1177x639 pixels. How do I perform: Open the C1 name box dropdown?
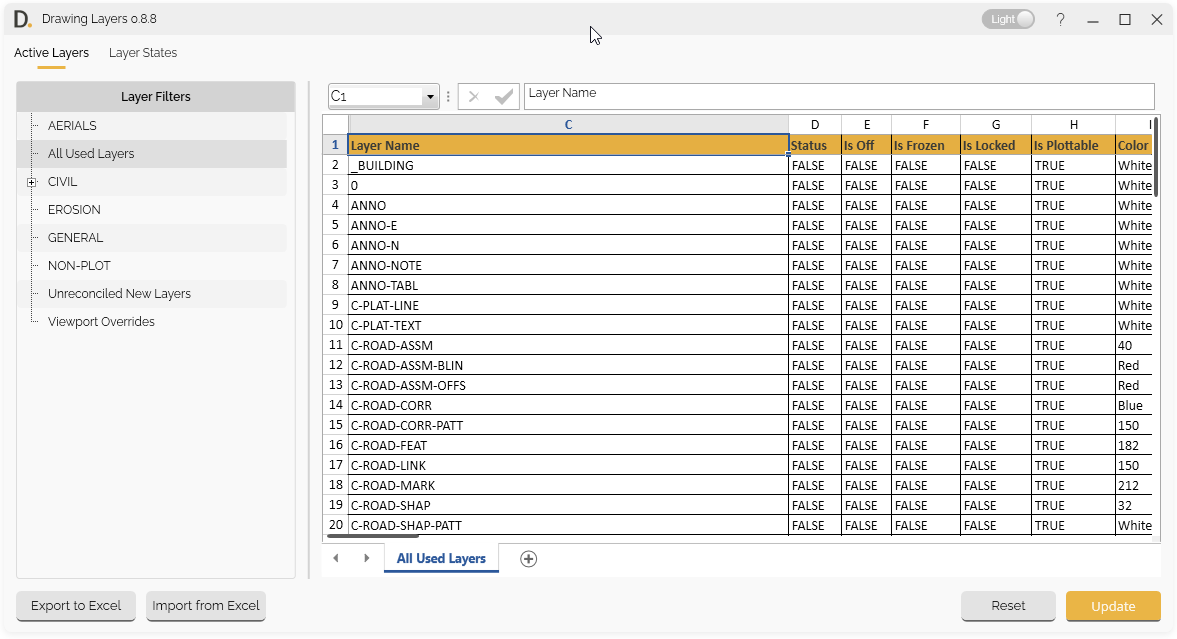430,97
